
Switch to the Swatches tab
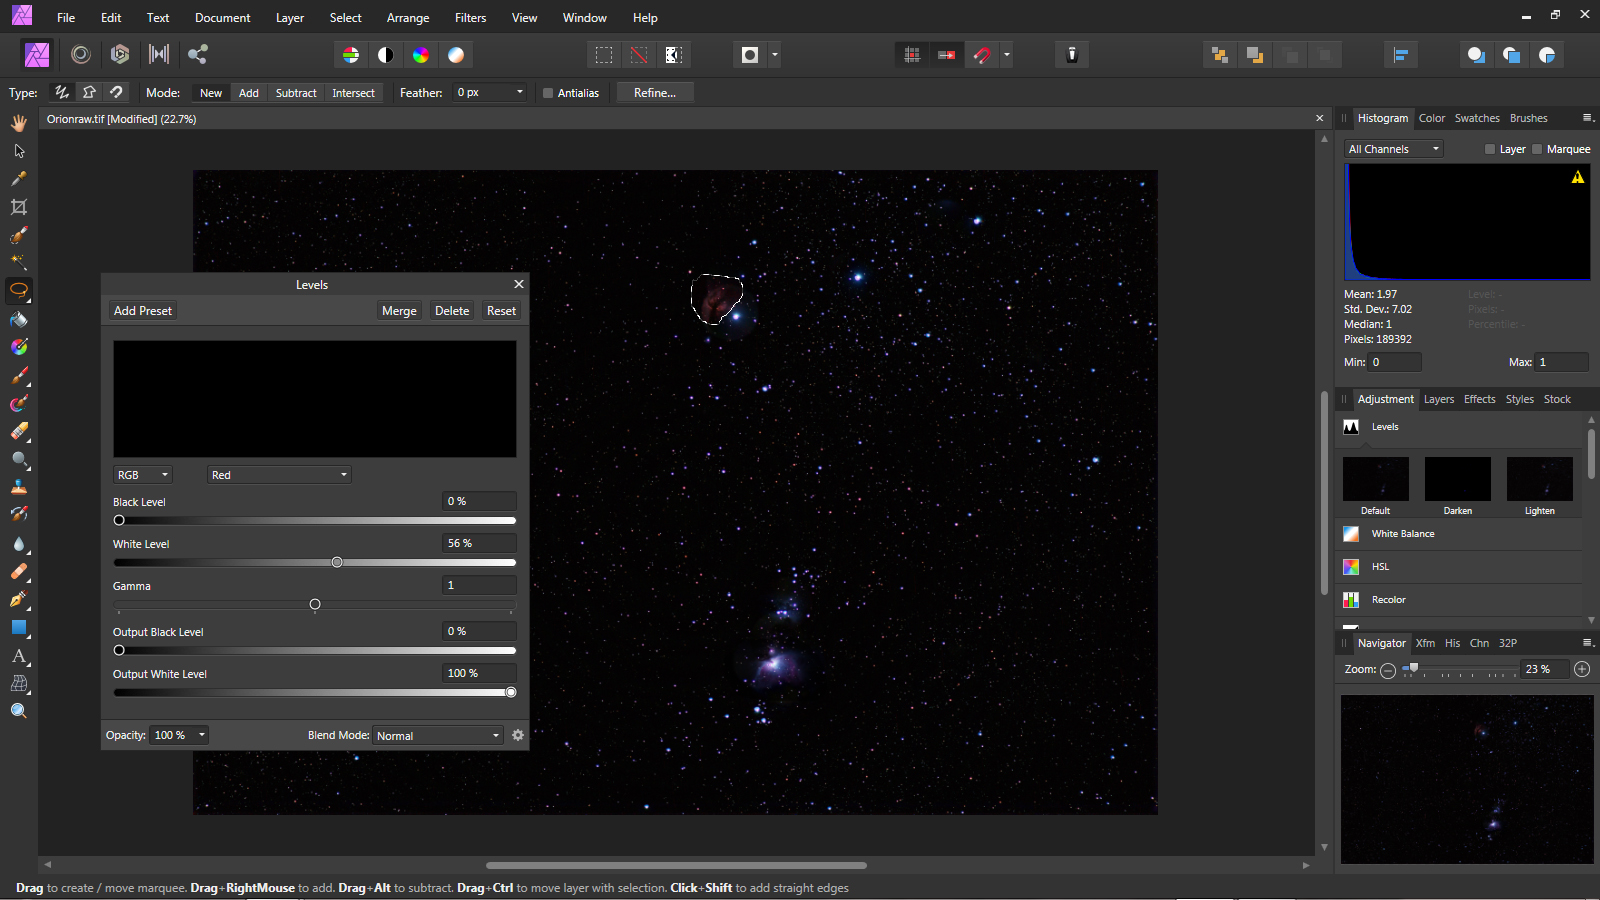coord(1477,118)
